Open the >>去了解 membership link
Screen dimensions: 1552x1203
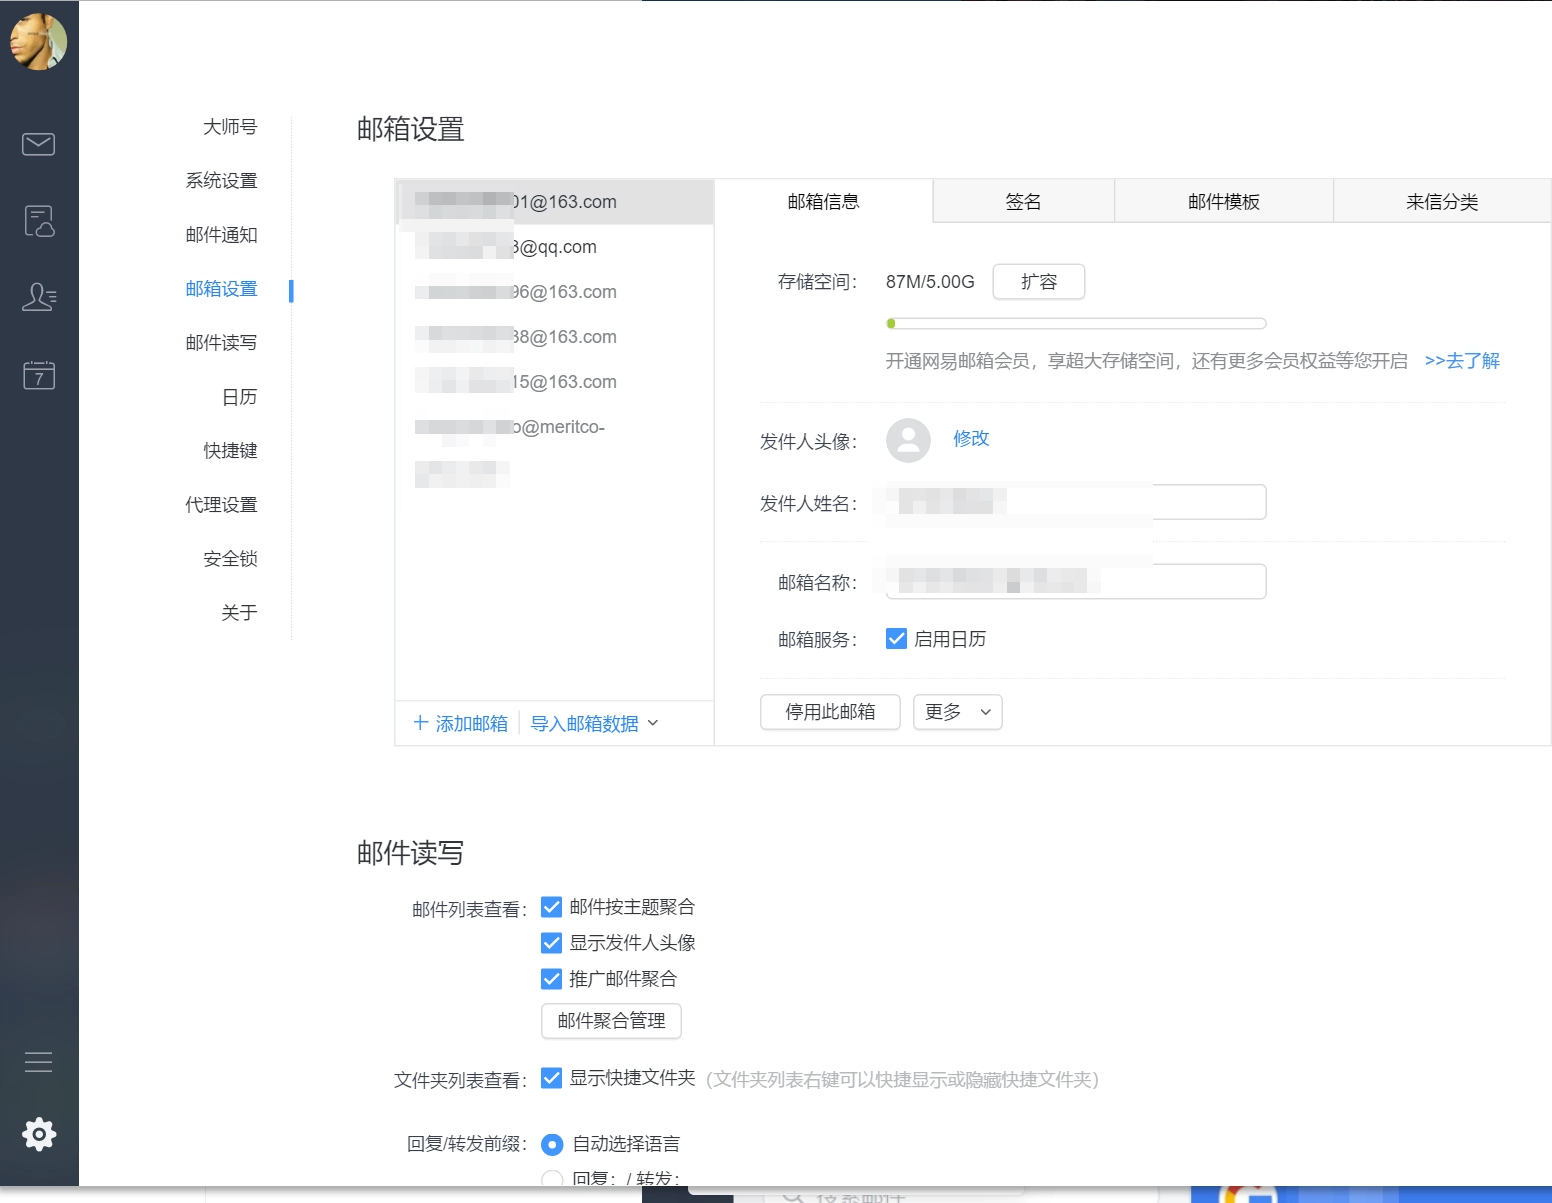pyautogui.click(x=1462, y=361)
